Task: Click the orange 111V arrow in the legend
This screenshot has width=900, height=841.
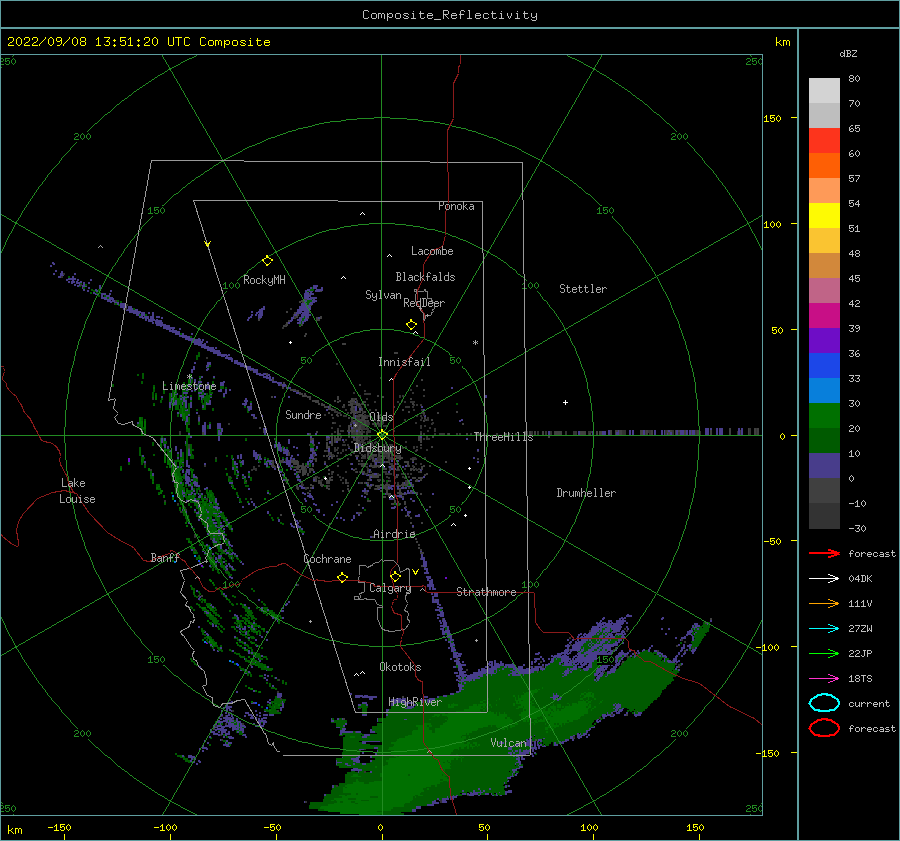Action: (x=824, y=603)
